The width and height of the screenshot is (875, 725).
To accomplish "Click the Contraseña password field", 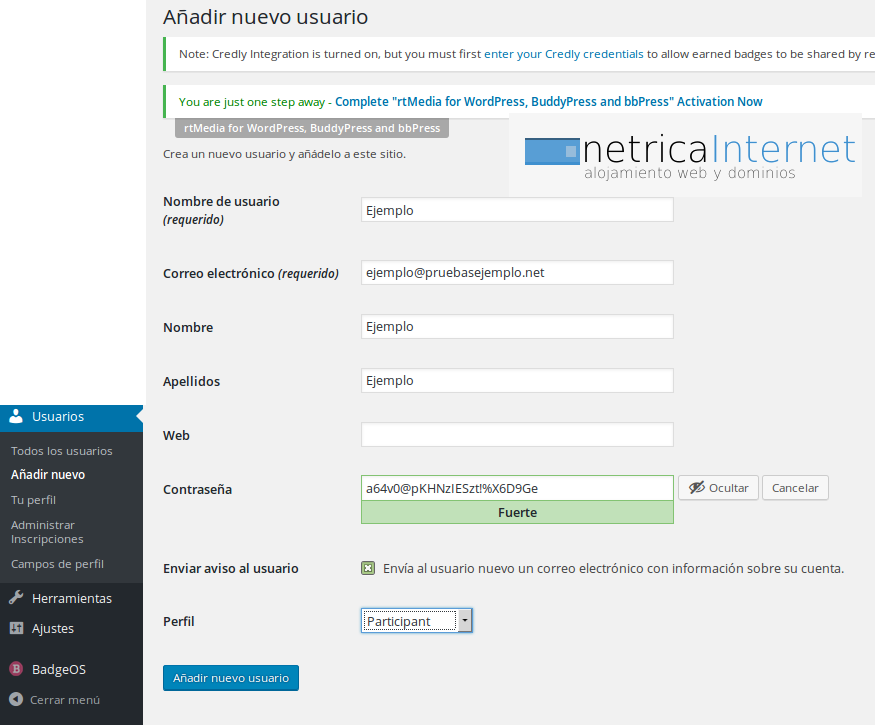I will tap(517, 488).
